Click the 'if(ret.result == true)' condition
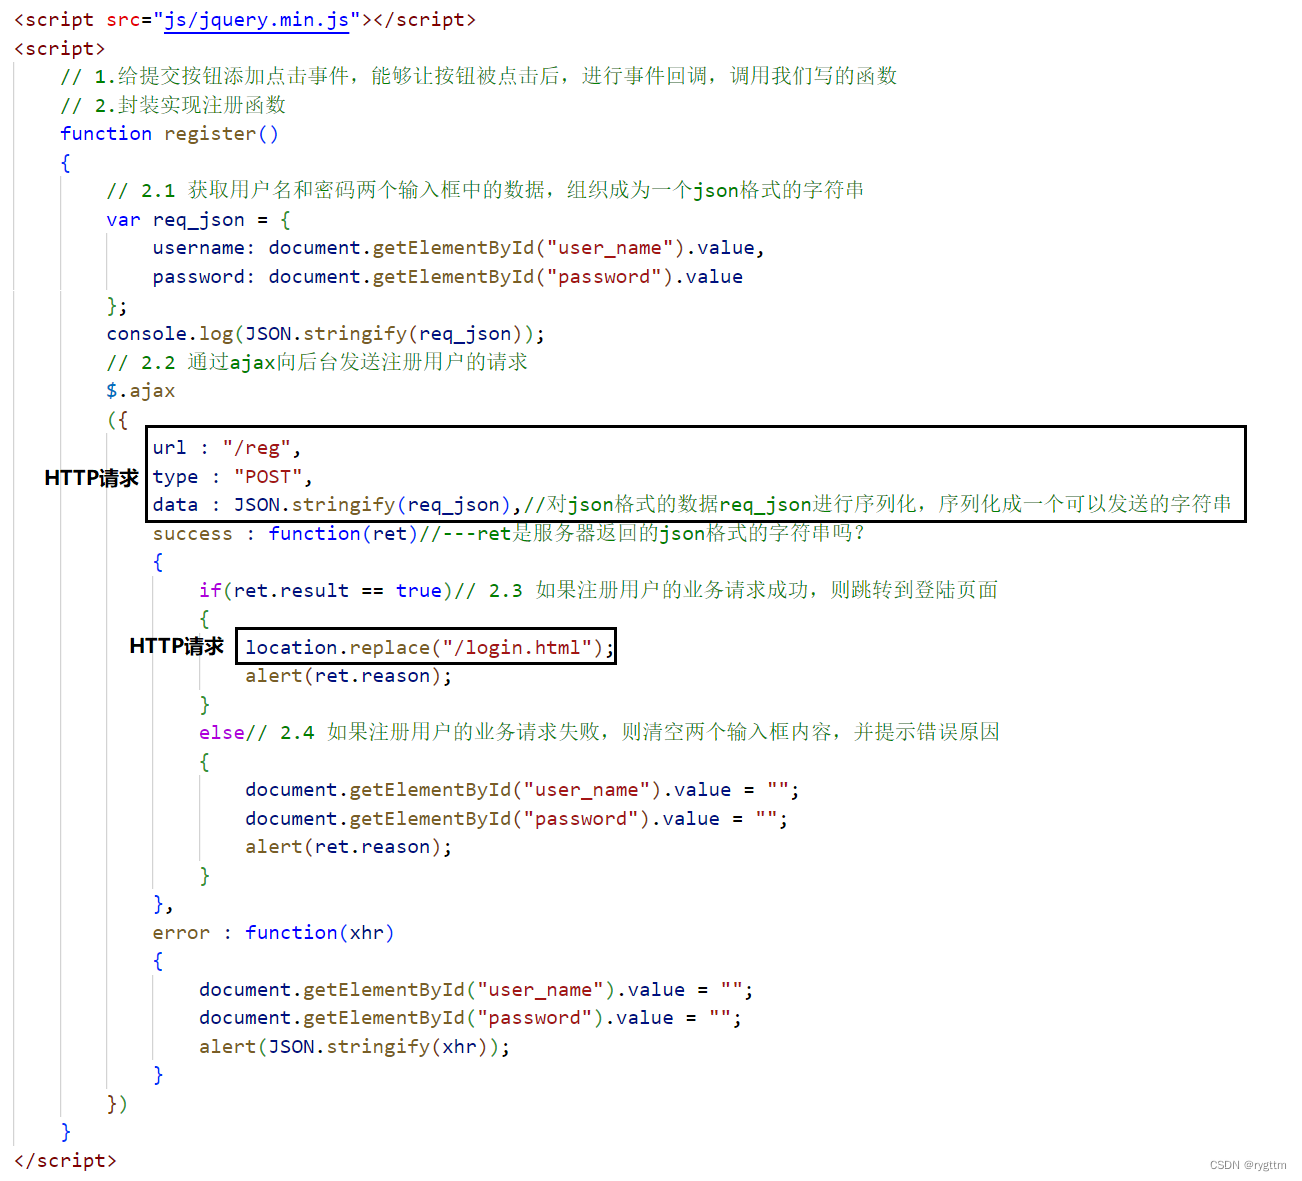This screenshot has width=1302, height=1181. point(326,590)
